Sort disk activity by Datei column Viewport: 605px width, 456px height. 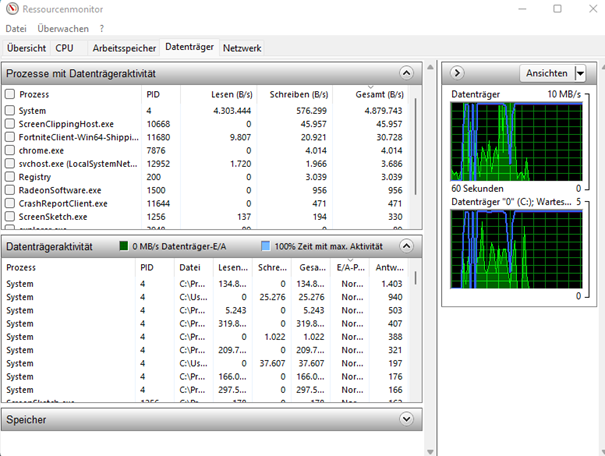pyautogui.click(x=193, y=267)
